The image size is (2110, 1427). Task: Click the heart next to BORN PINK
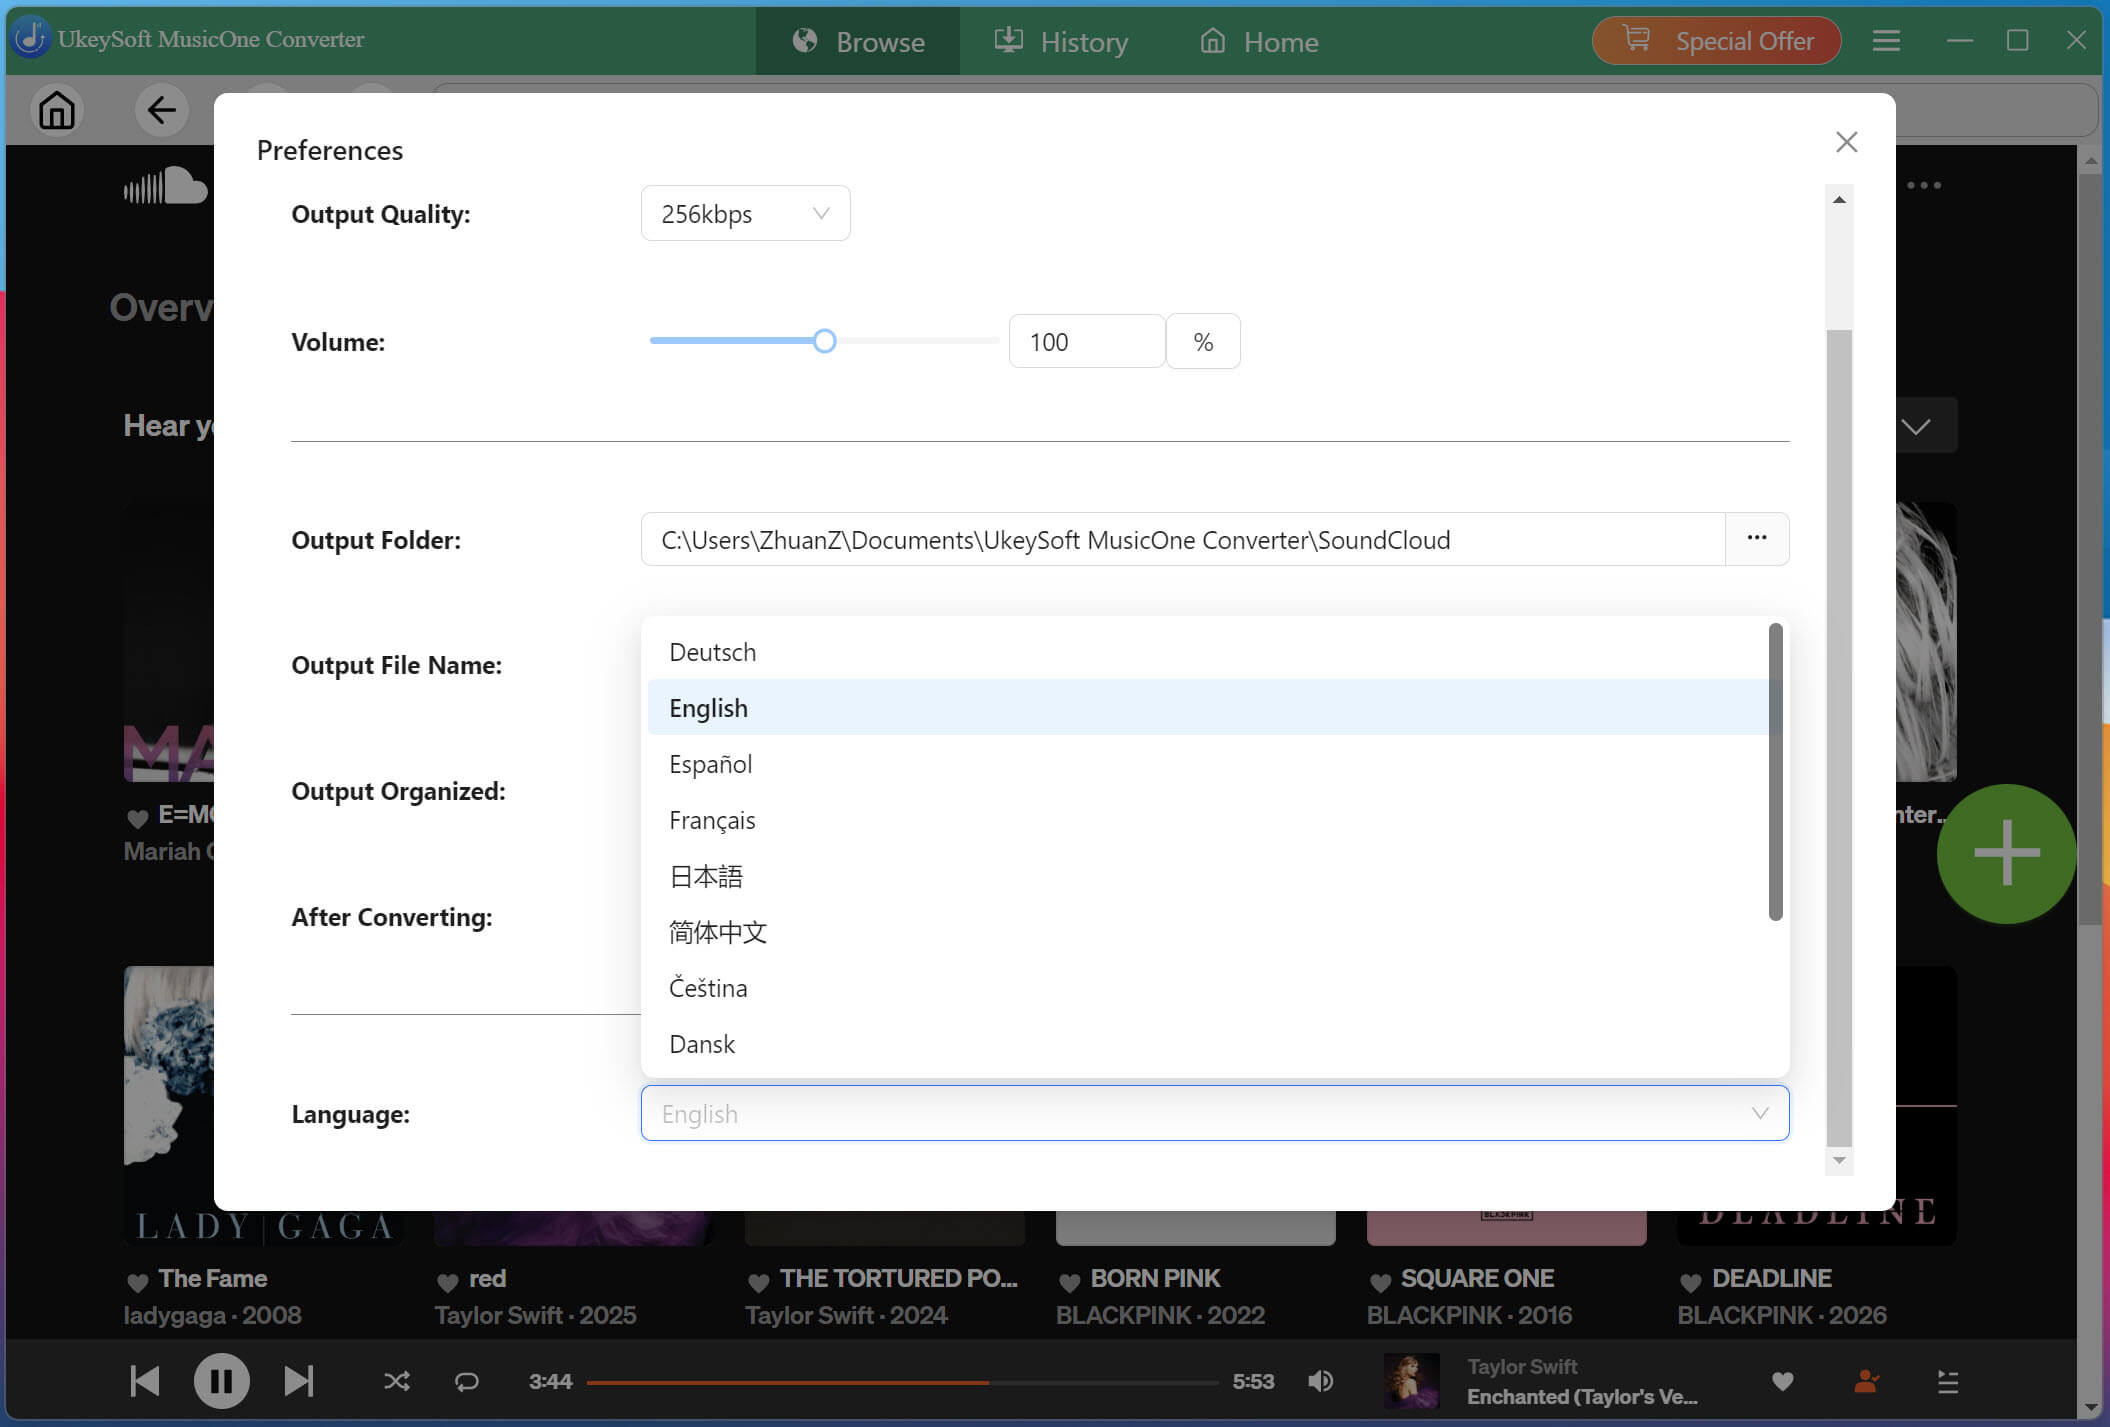[x=1069, y=1281]
